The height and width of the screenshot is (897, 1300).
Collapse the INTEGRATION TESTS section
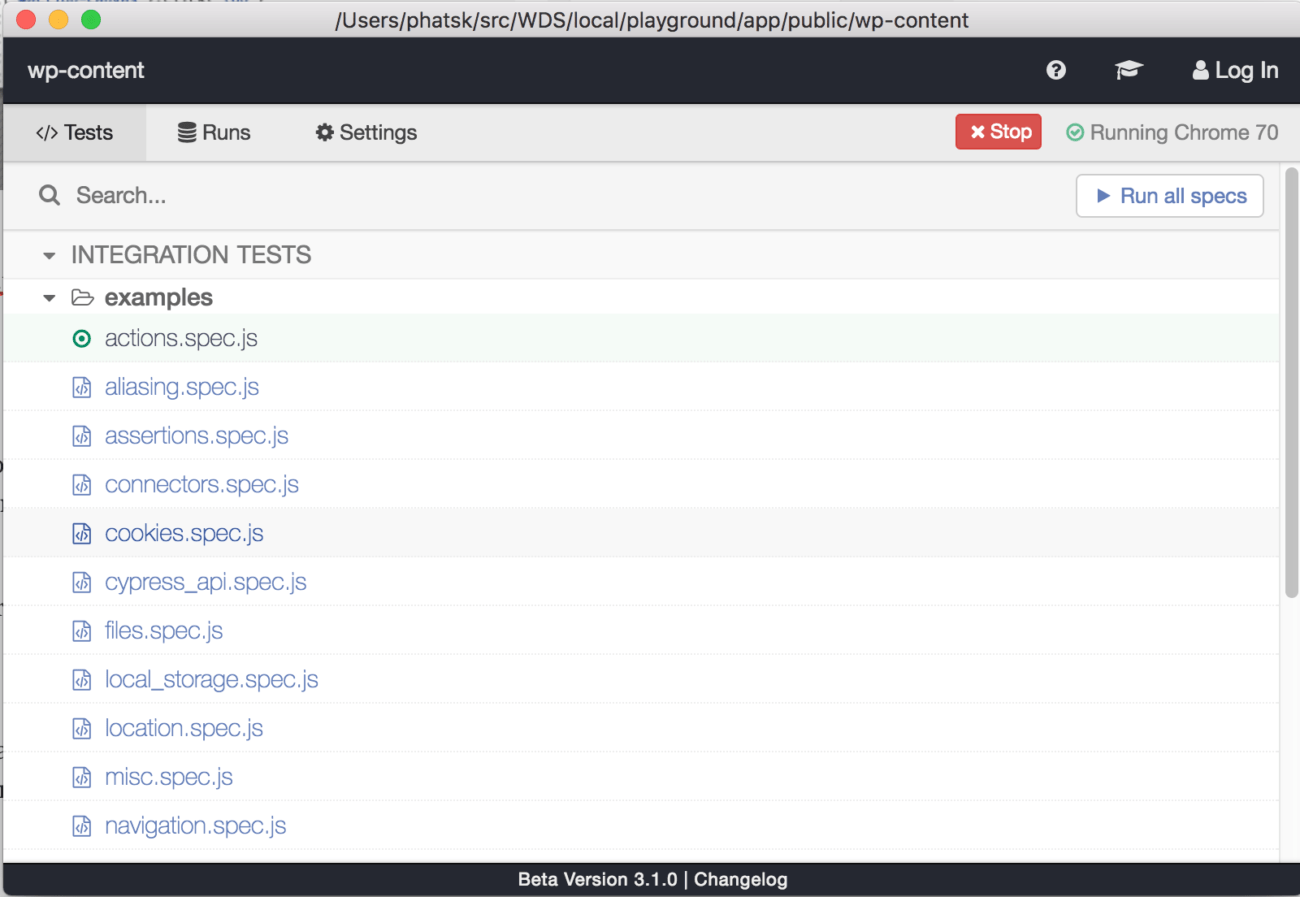tap(48, 255)
